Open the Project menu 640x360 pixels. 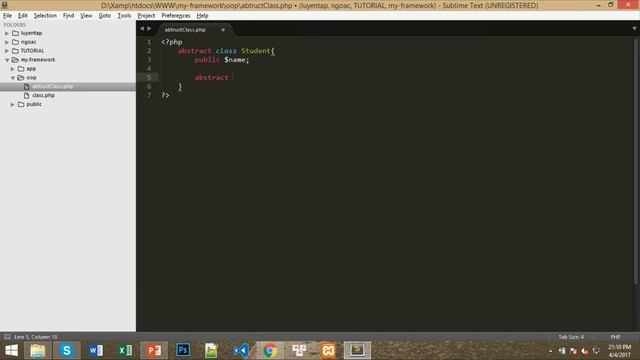point(146,16)
